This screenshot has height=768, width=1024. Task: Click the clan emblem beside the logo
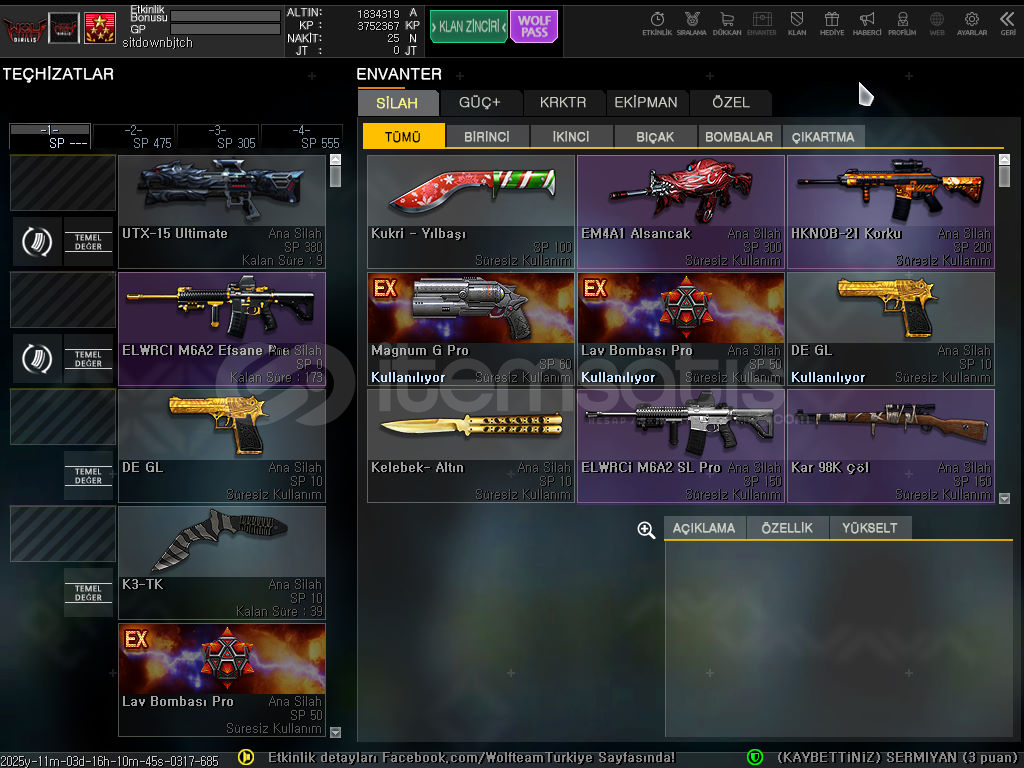[65, 27]
